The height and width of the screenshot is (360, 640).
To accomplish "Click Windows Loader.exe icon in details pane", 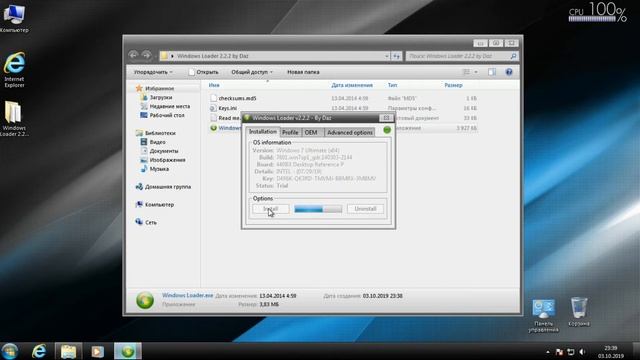I will tap(145, 300).
